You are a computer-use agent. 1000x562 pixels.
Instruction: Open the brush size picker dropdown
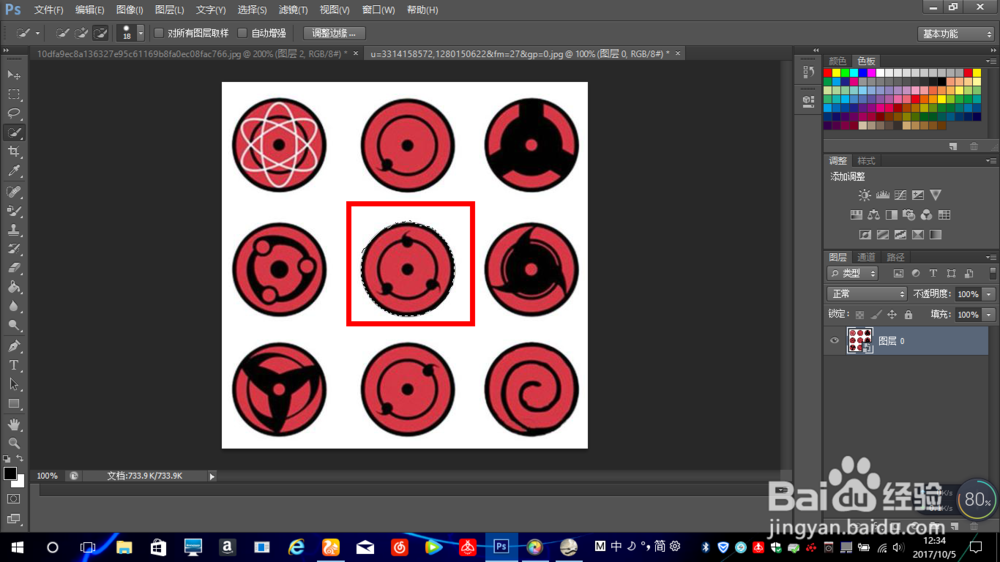140,33
